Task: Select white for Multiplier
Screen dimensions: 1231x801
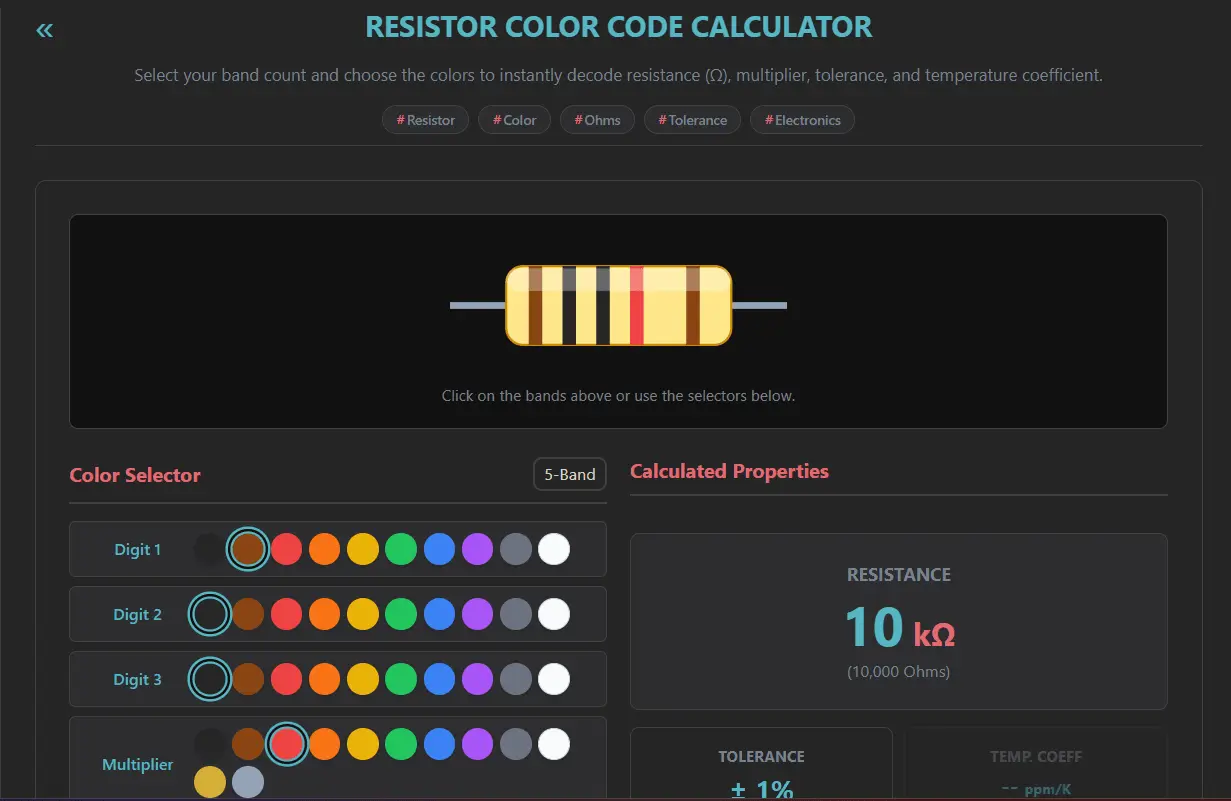Action: coord(554,744)
